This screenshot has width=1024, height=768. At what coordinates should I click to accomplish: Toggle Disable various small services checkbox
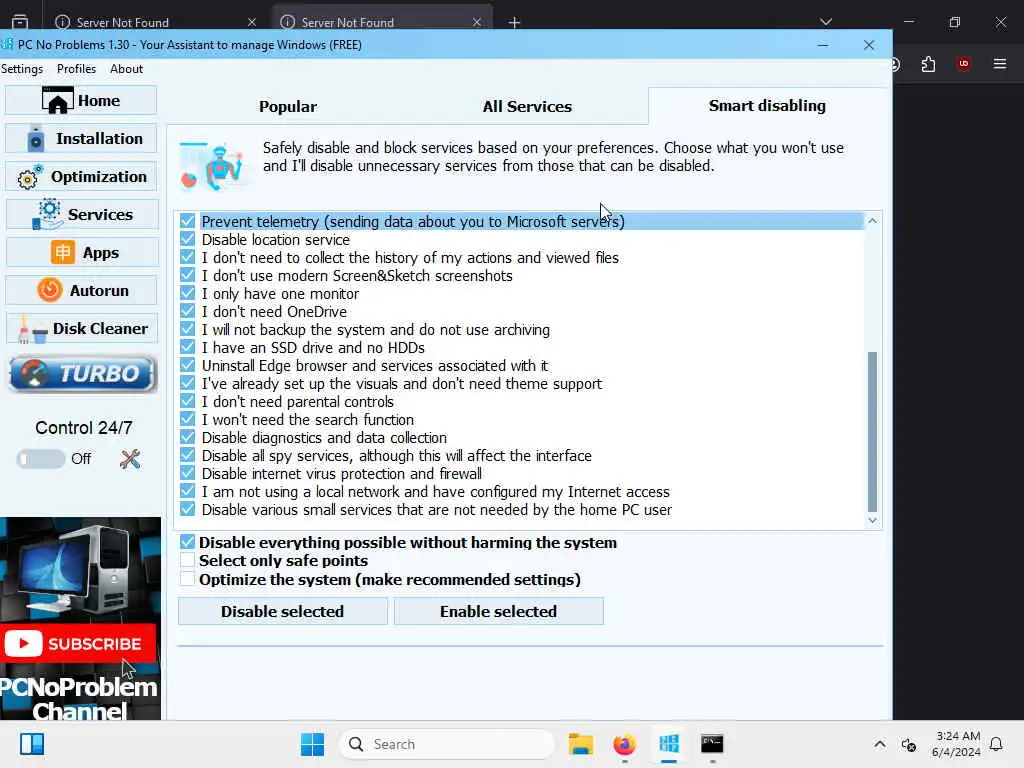point(187,509)
